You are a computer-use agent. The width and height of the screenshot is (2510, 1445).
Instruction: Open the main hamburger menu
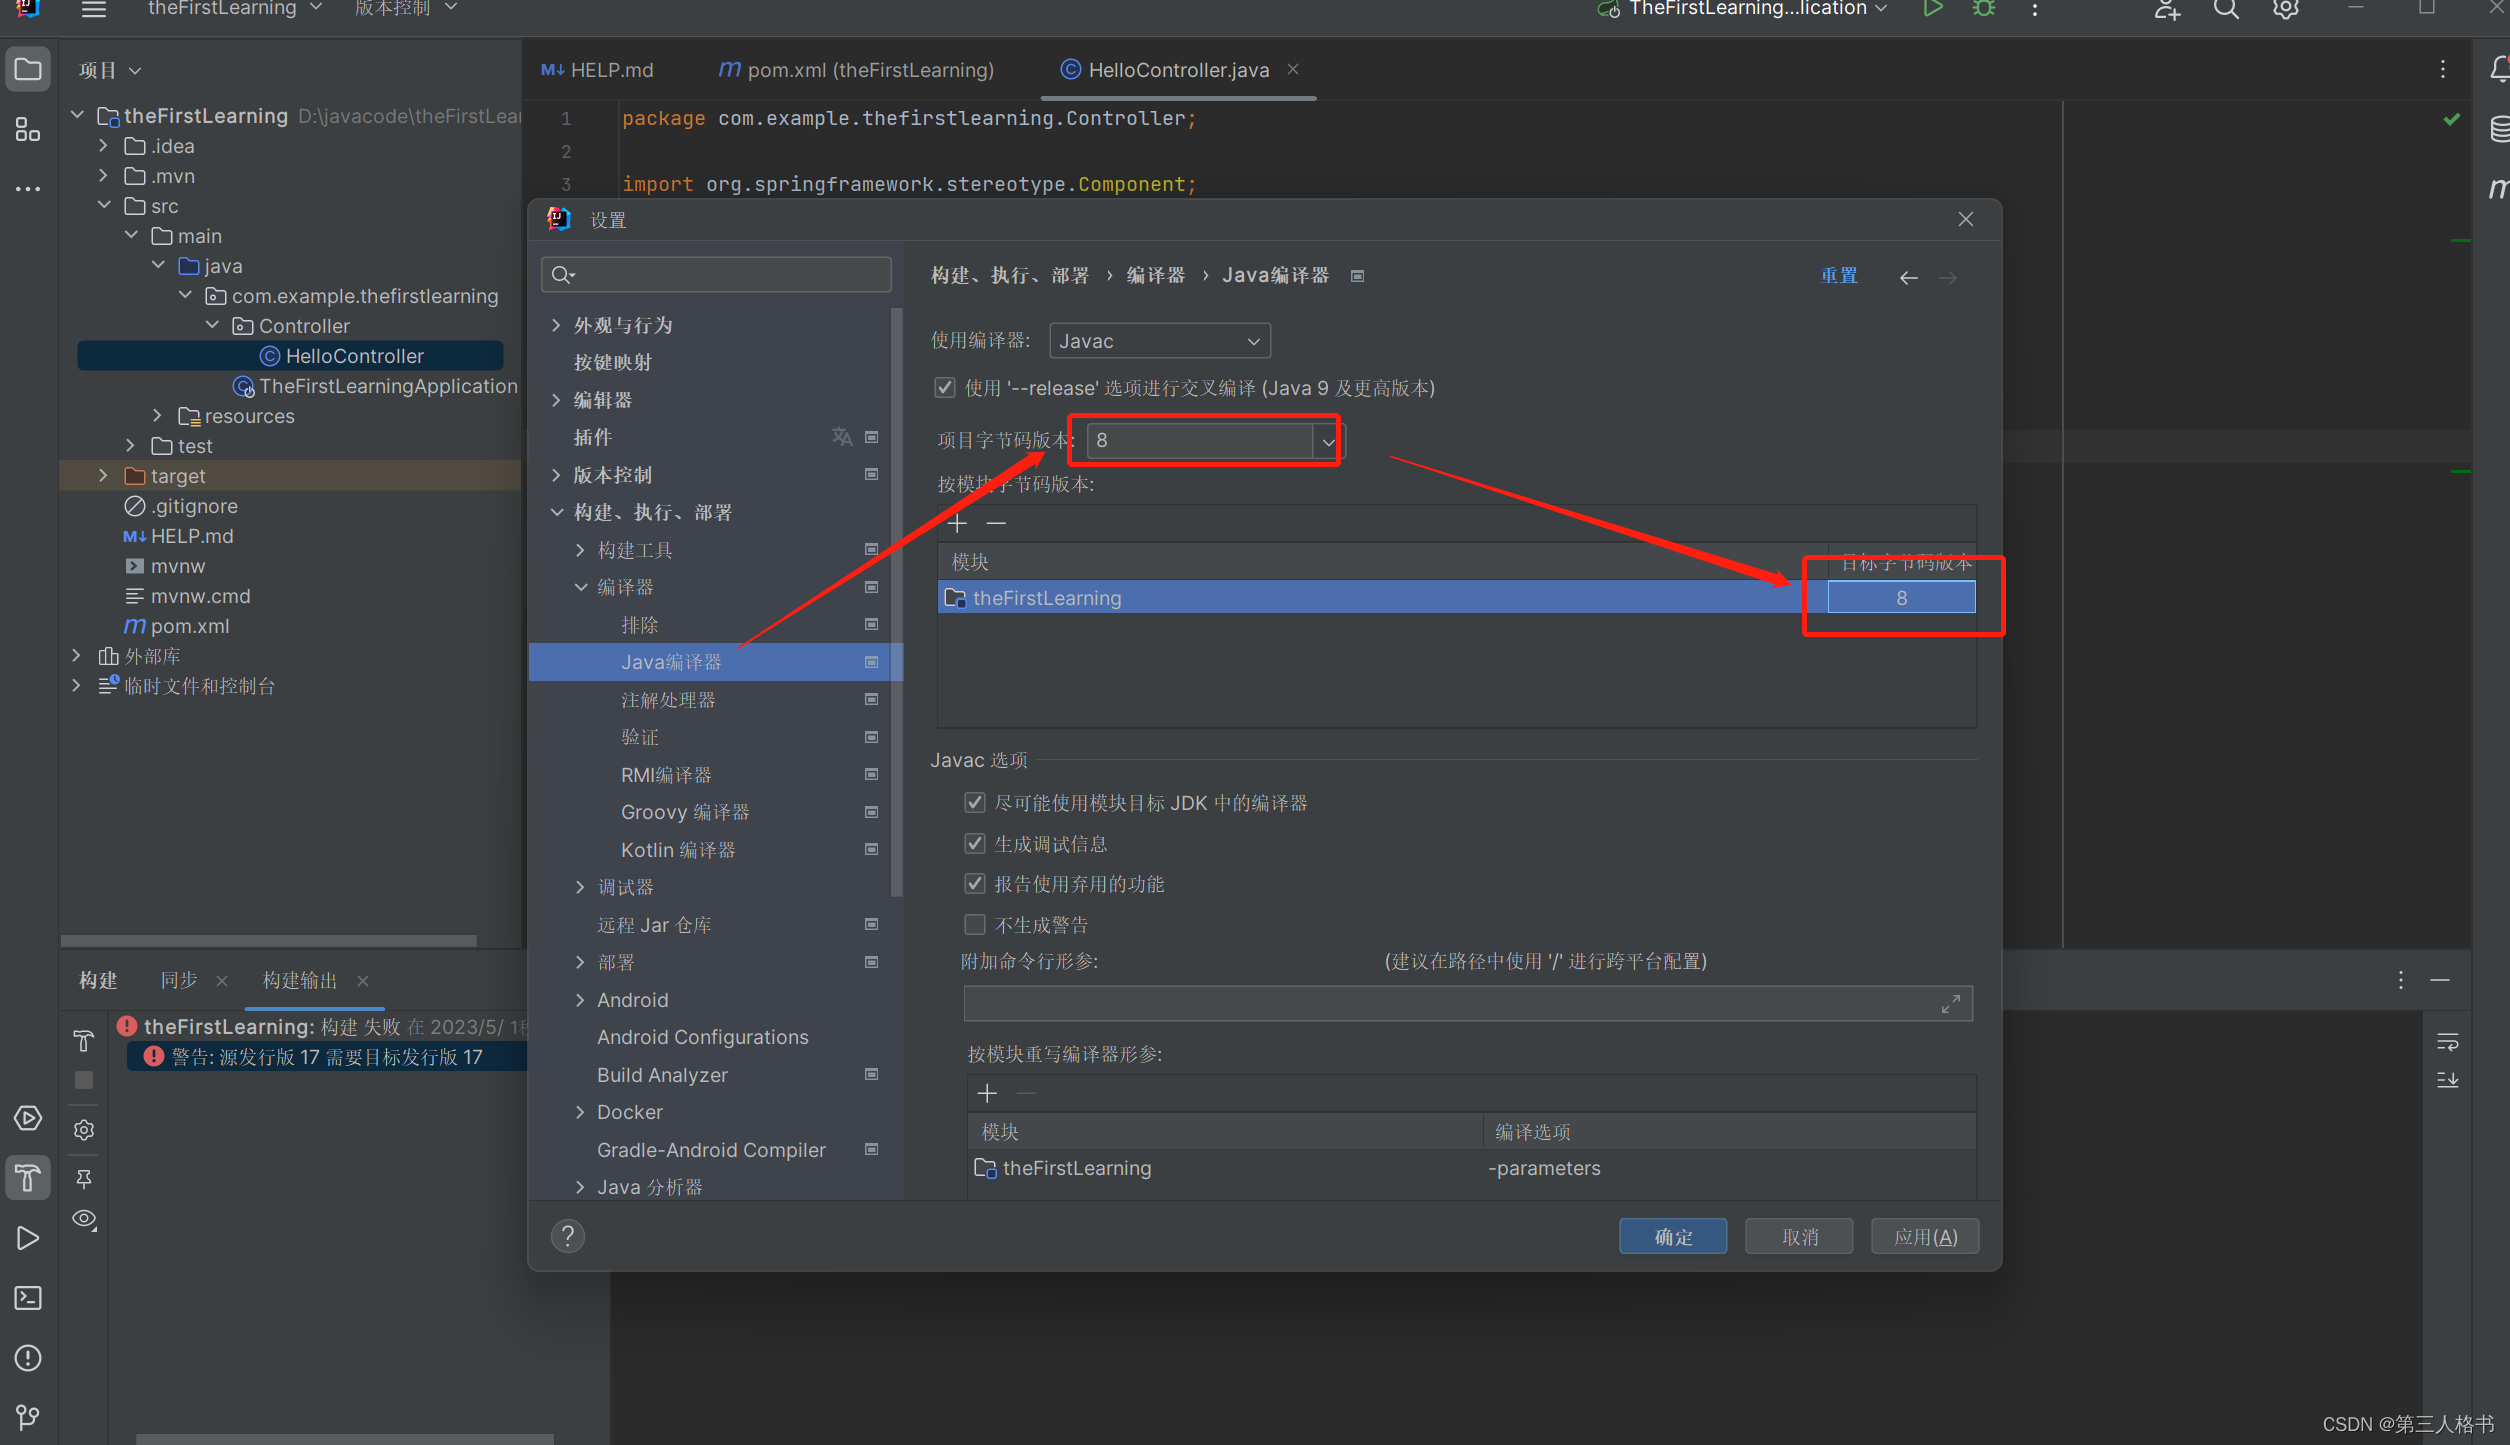click(x=94, y=10)
